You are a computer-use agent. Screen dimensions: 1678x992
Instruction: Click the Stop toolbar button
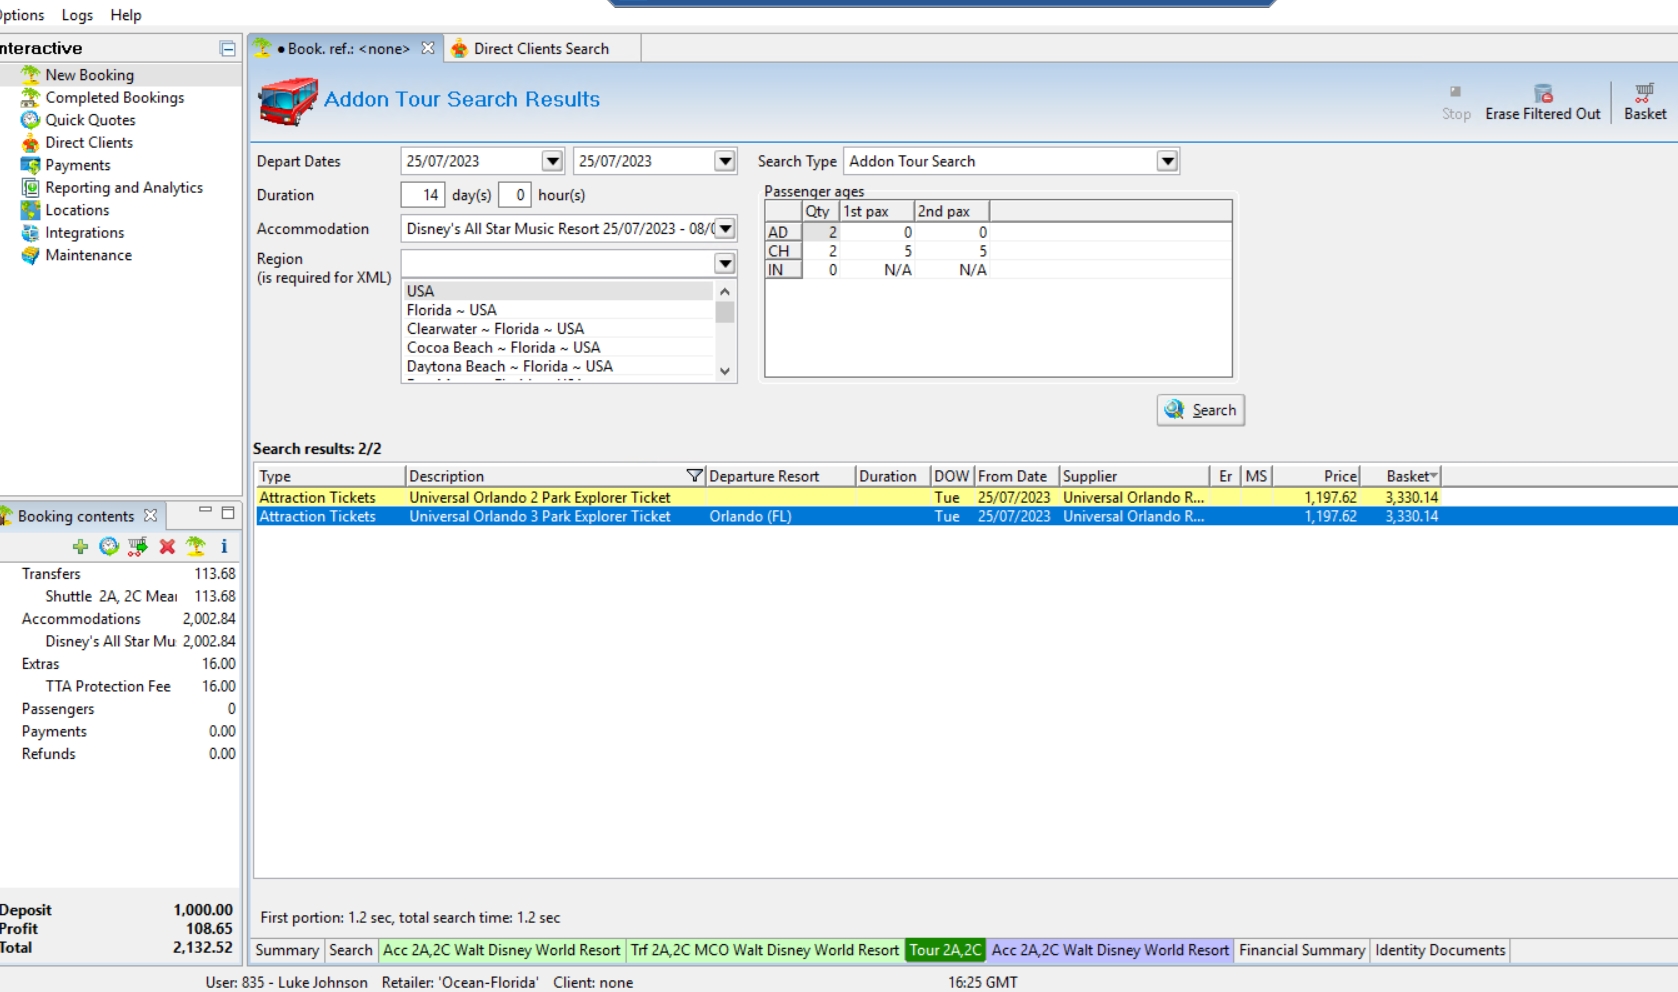[x=1456, y=101]
